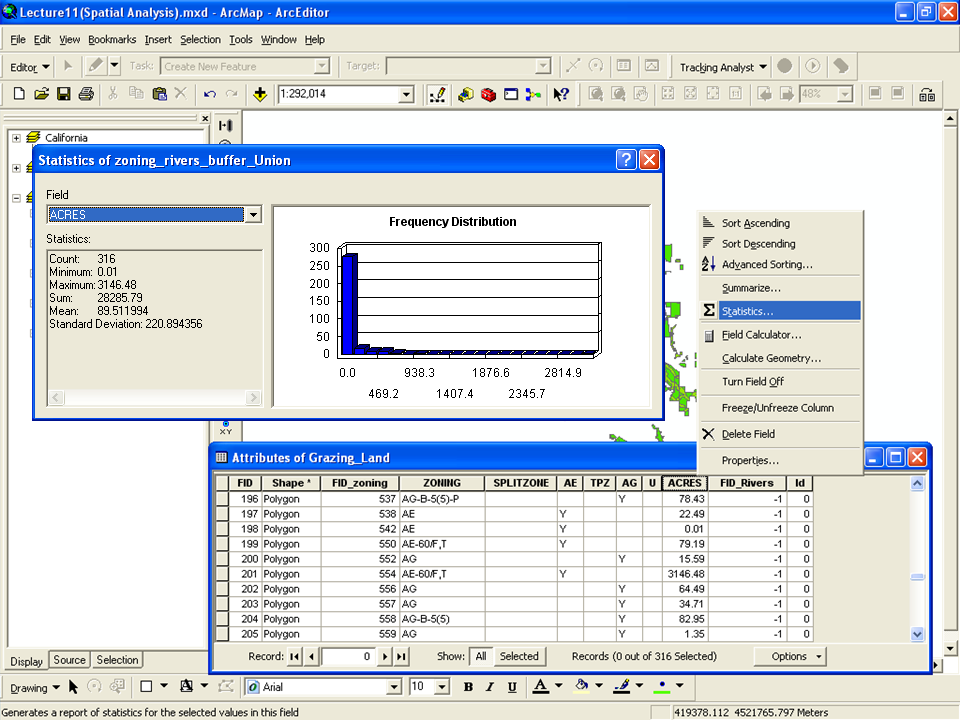The width and height of the screenshot is (960, 720).
Task: Expand the California layer in table of contents
Action: point(17,138)
